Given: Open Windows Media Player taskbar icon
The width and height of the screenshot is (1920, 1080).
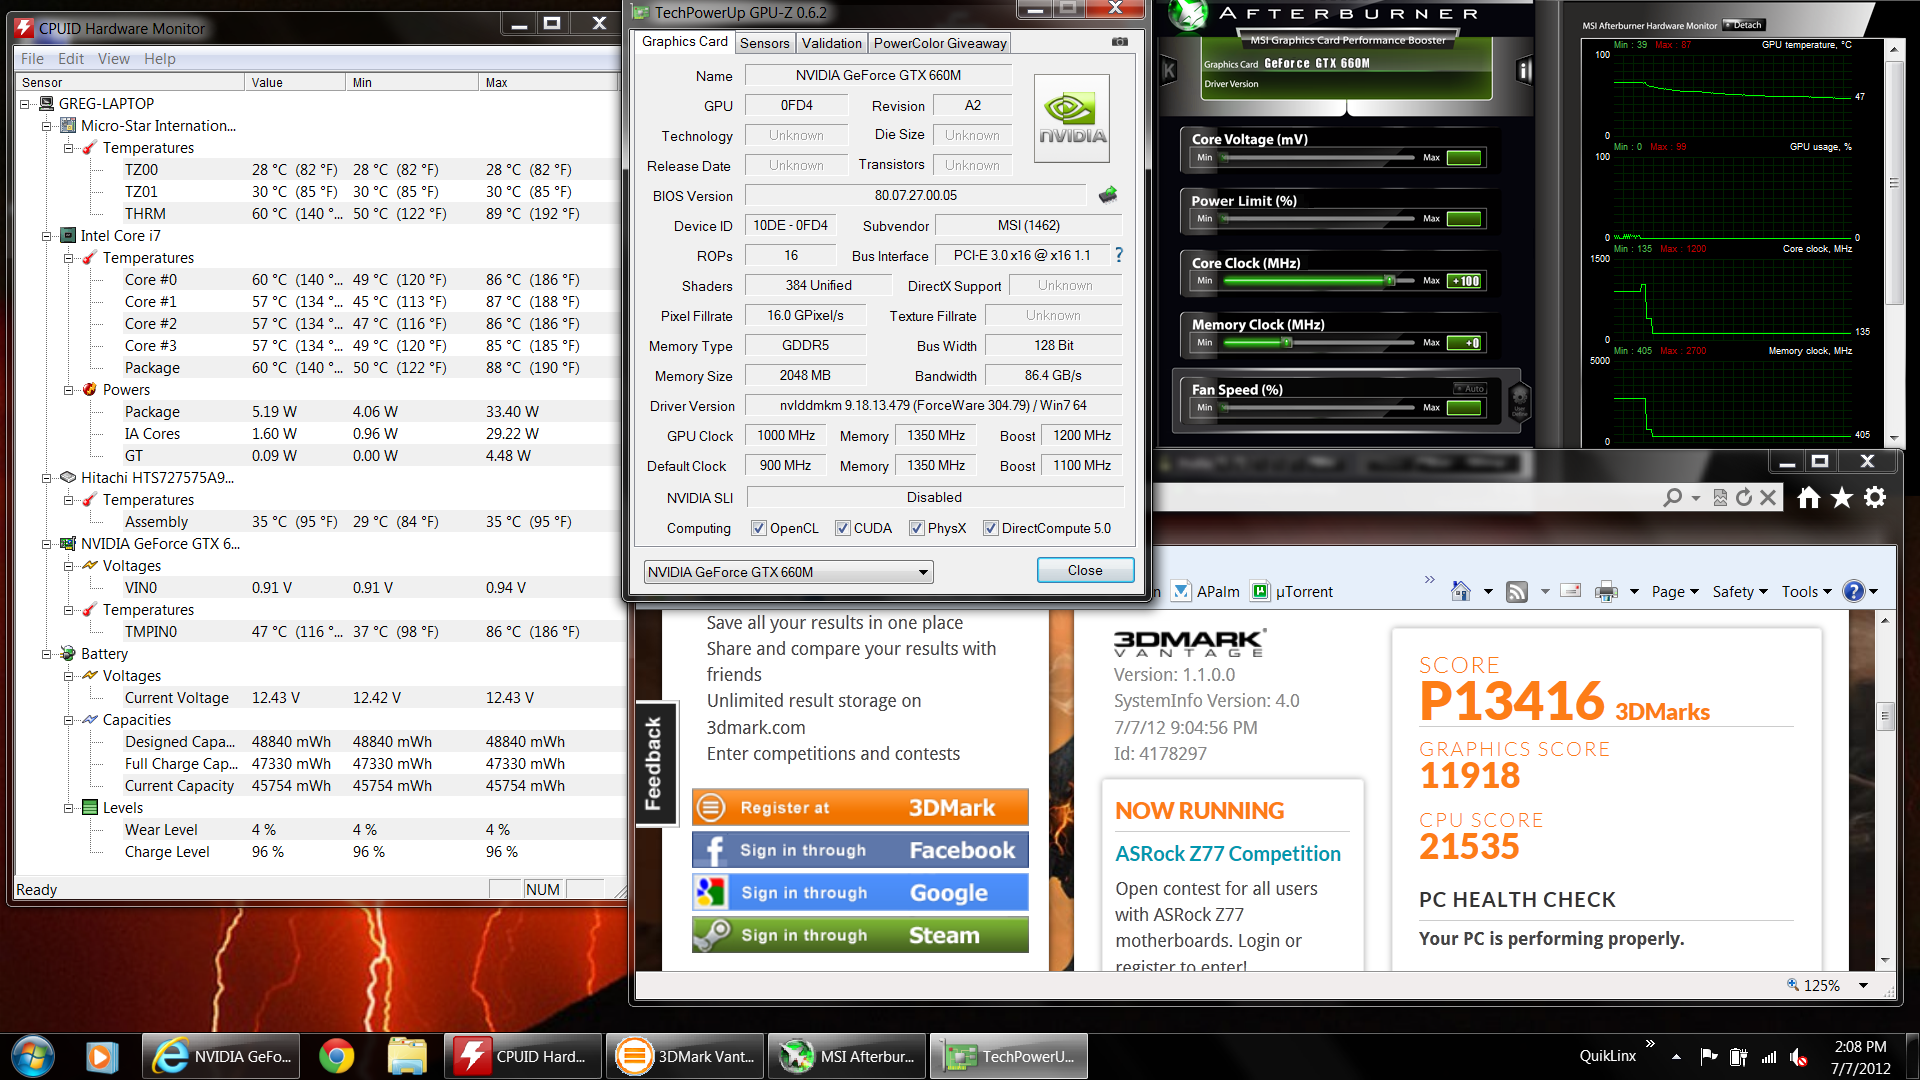Looking at the screenshot, I should click(101, 1056).
